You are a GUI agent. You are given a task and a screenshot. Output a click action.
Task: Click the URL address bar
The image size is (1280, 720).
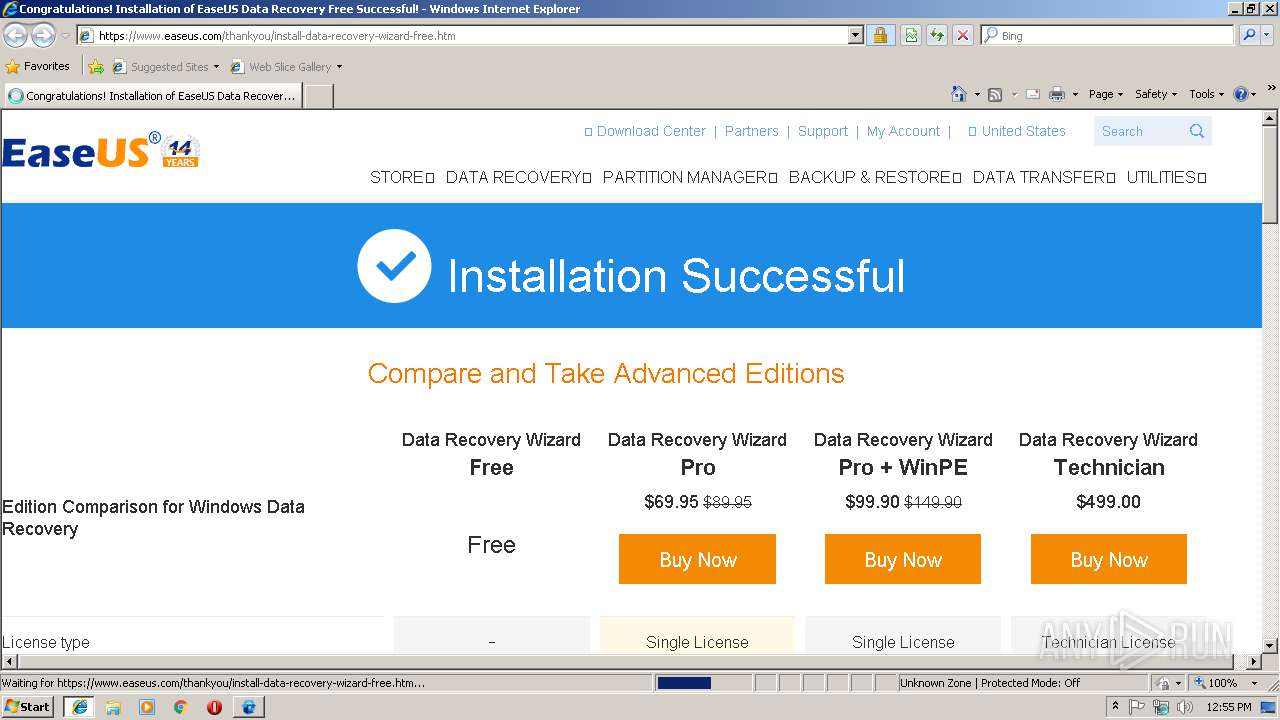pos(472,35)
